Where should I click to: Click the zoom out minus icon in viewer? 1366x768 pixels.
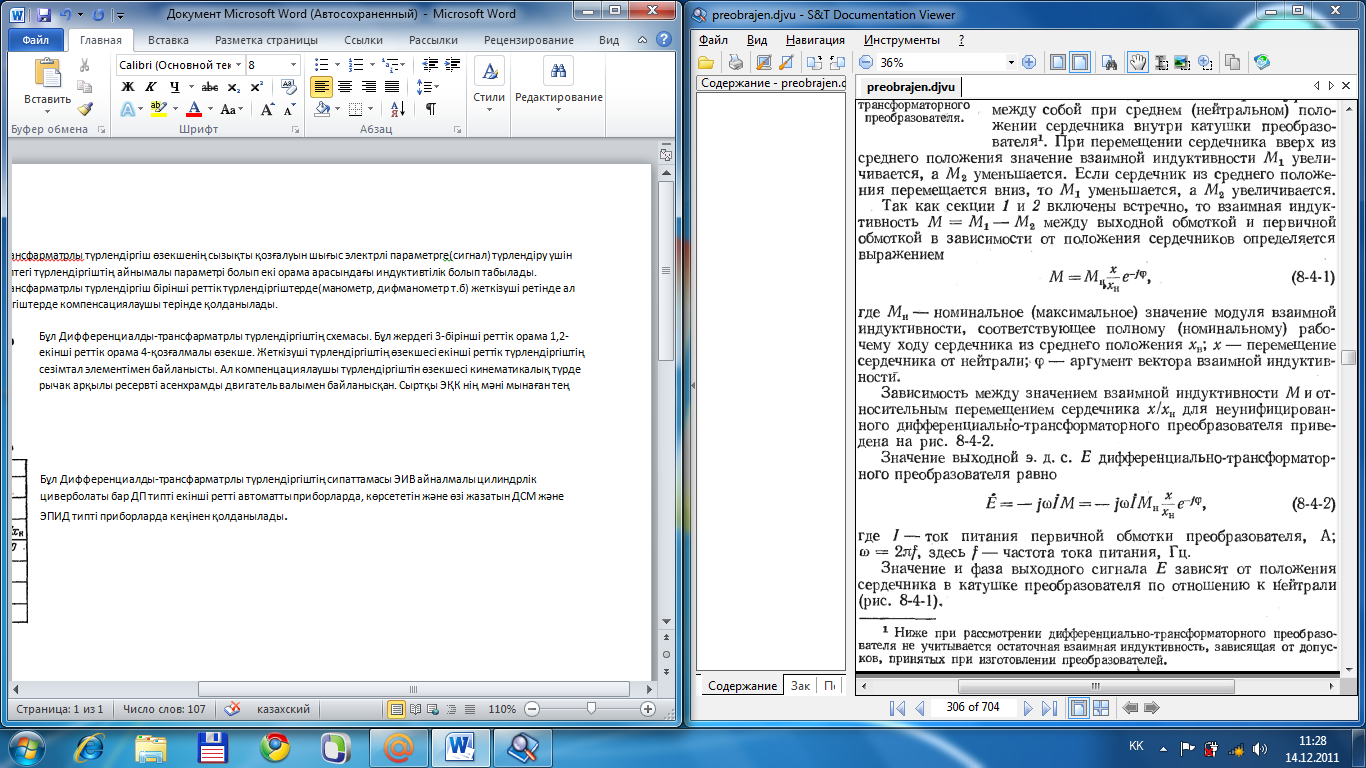coord(864,62)
